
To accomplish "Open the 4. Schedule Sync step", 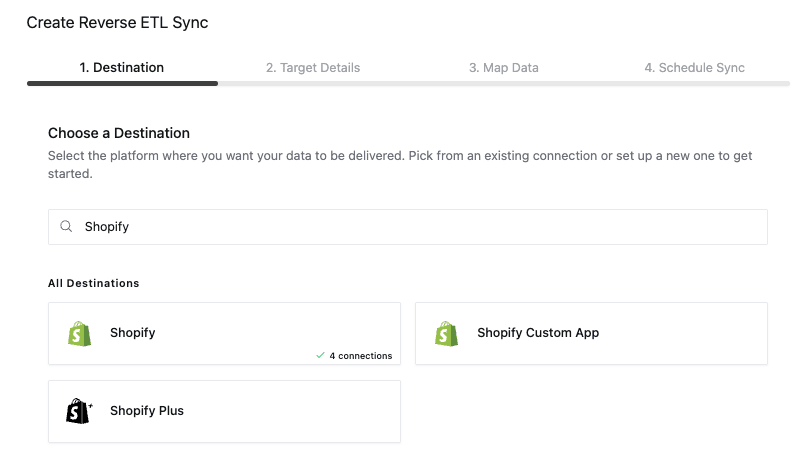I will pyautogui.click(x=694, y=68).
